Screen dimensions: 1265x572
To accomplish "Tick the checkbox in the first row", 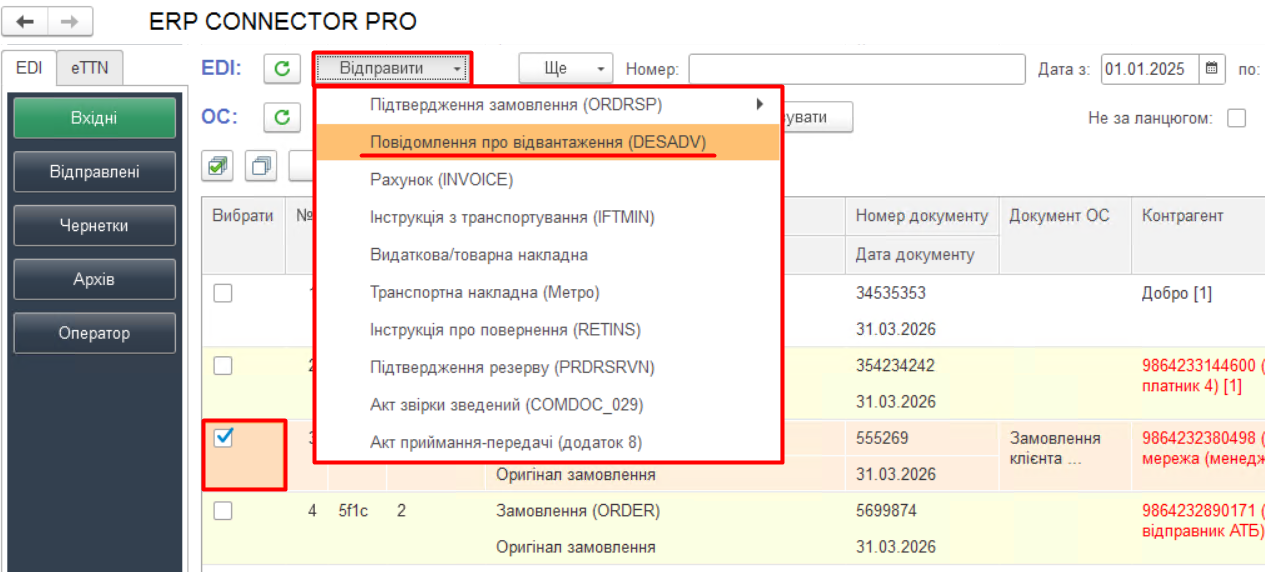I will [224, 293].
